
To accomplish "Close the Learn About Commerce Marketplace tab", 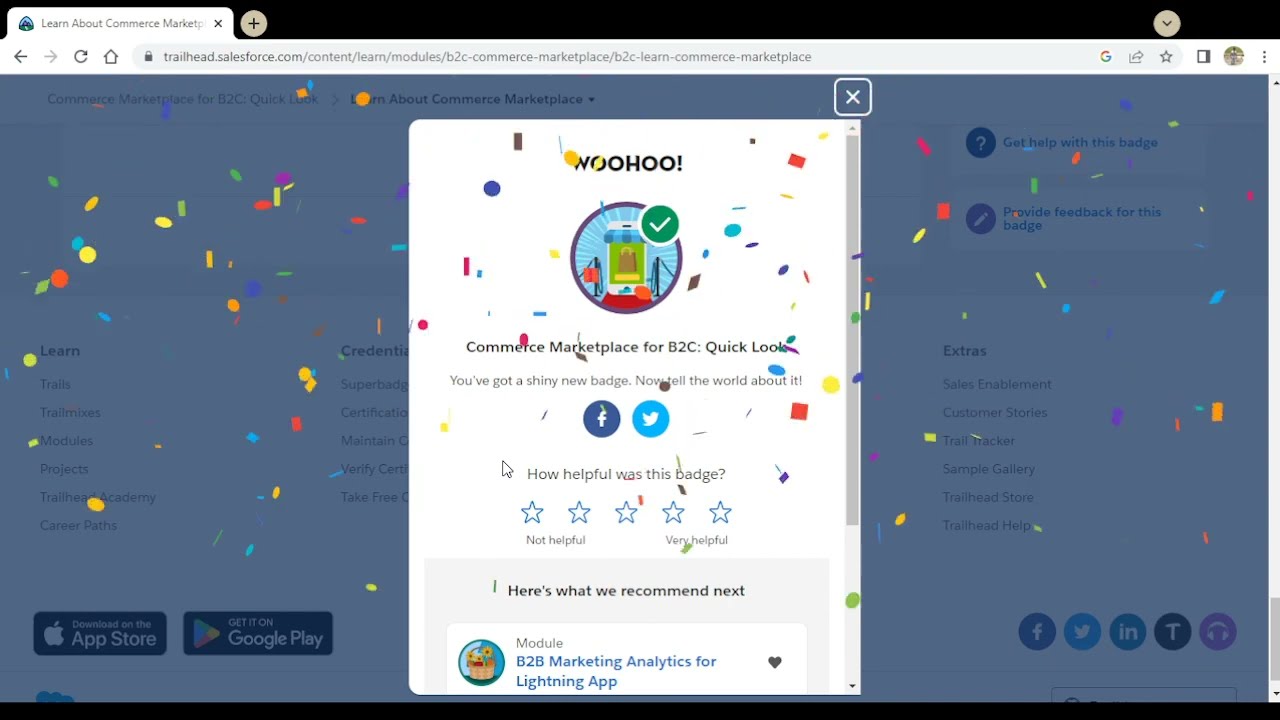I will tap(218, 23).
